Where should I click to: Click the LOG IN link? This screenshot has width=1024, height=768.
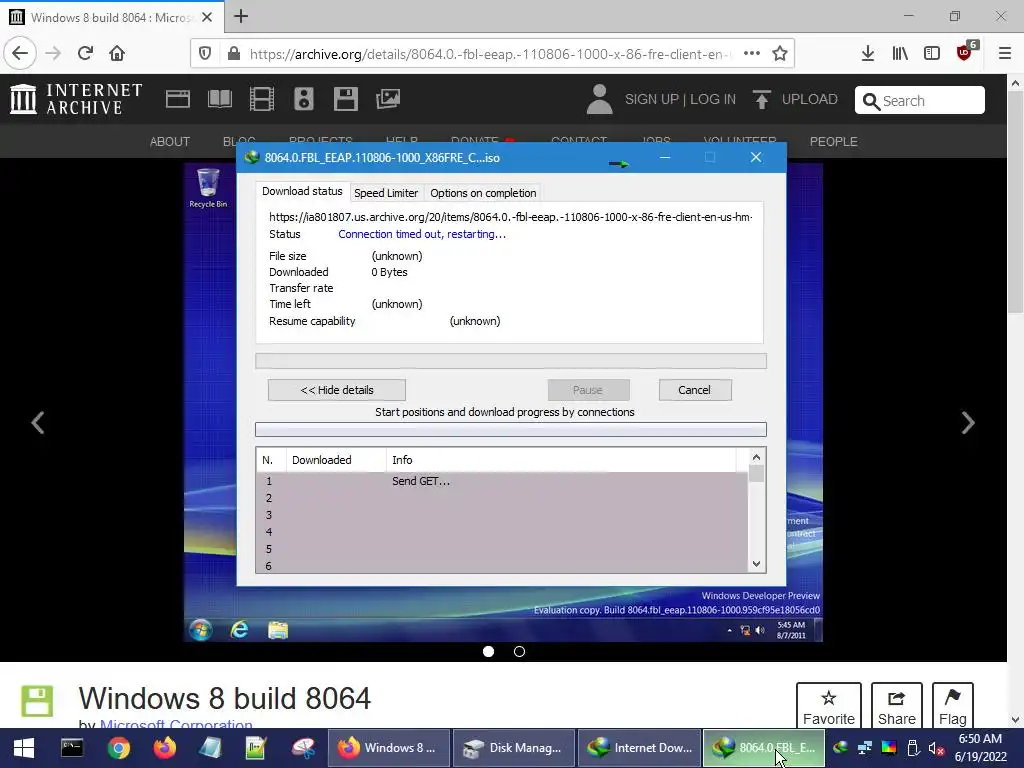(x=712, y=99)
